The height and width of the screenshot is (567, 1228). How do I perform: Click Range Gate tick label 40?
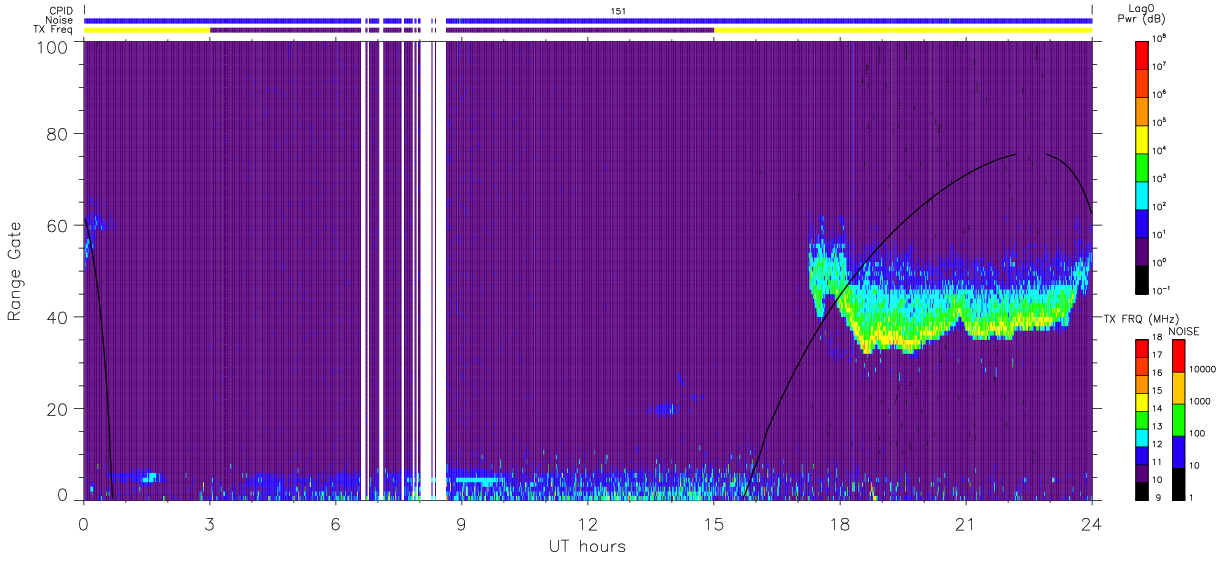[x=58, y=317]
